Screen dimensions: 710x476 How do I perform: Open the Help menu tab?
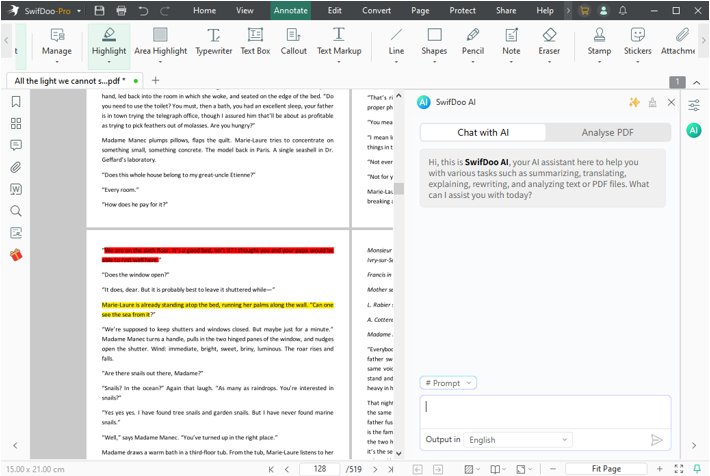[x=545, y=10]
